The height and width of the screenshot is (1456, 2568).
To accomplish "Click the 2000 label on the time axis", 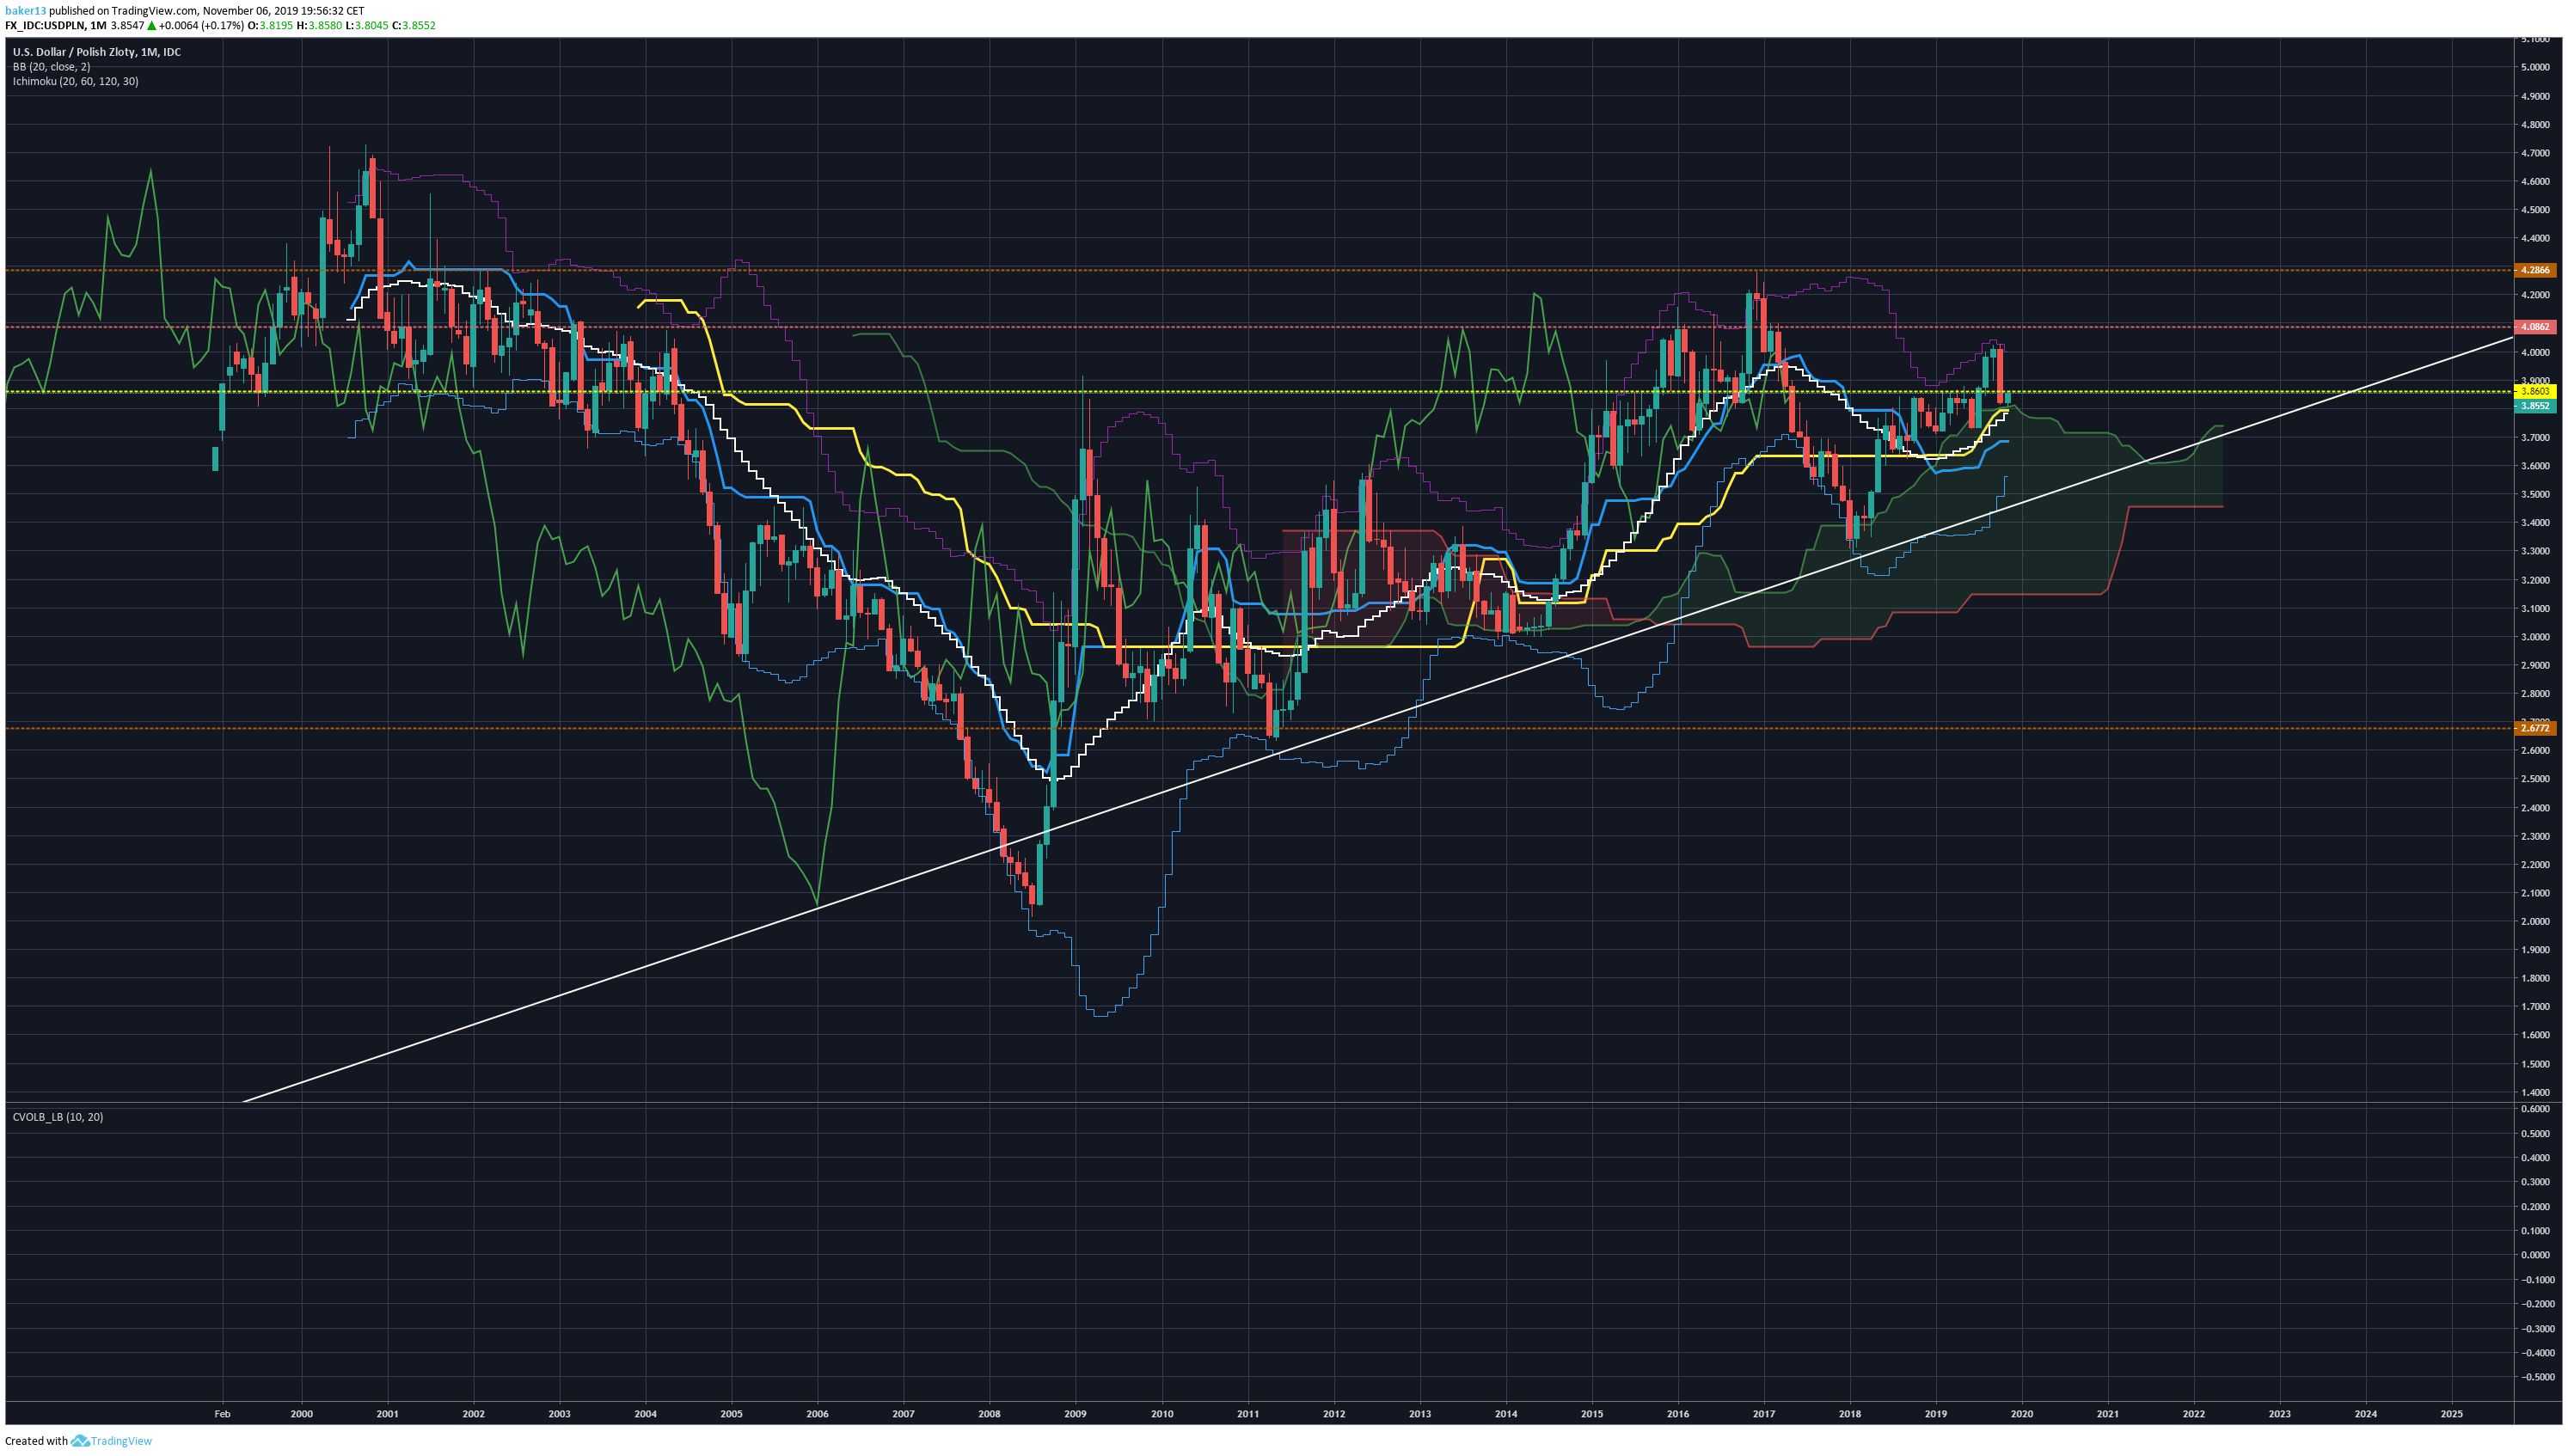I will (301, 1414).
